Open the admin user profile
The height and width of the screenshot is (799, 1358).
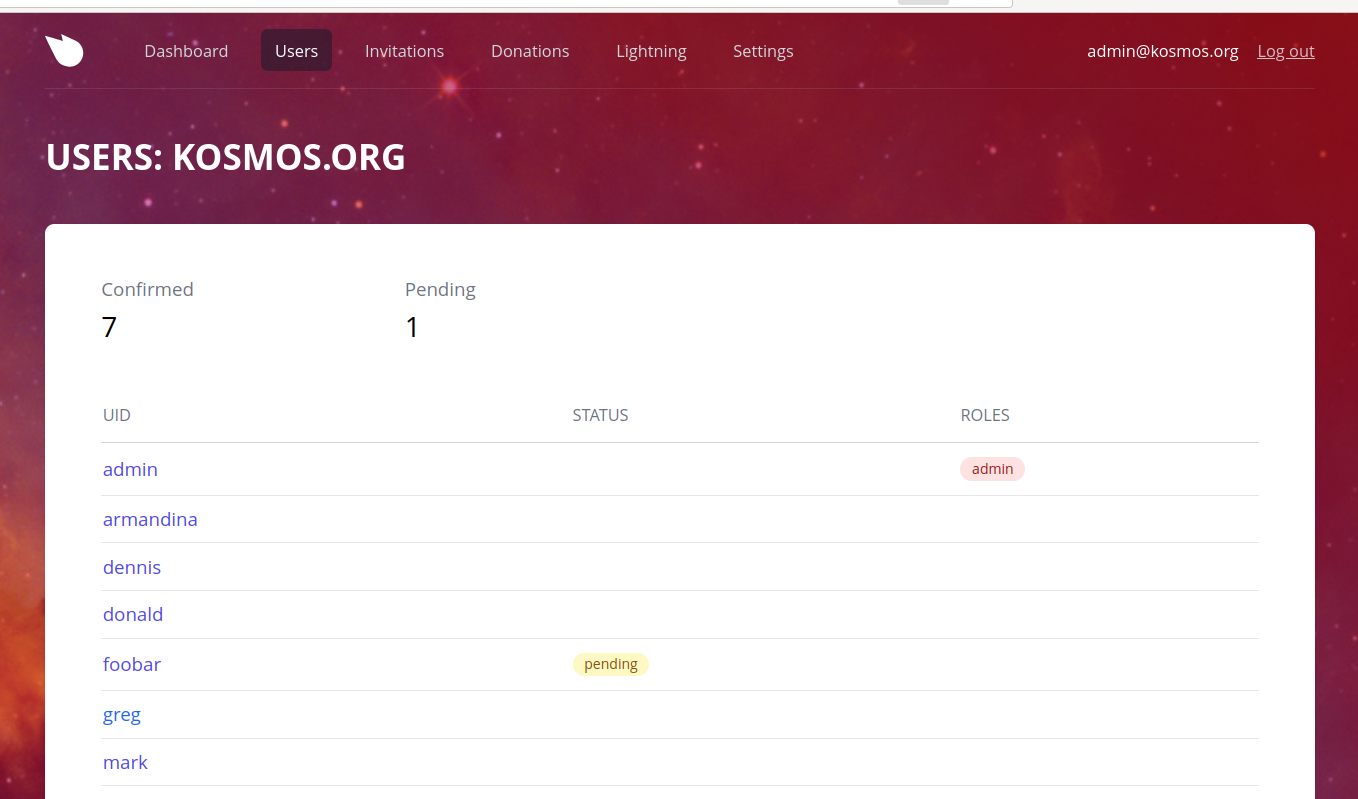click(130, 469)
